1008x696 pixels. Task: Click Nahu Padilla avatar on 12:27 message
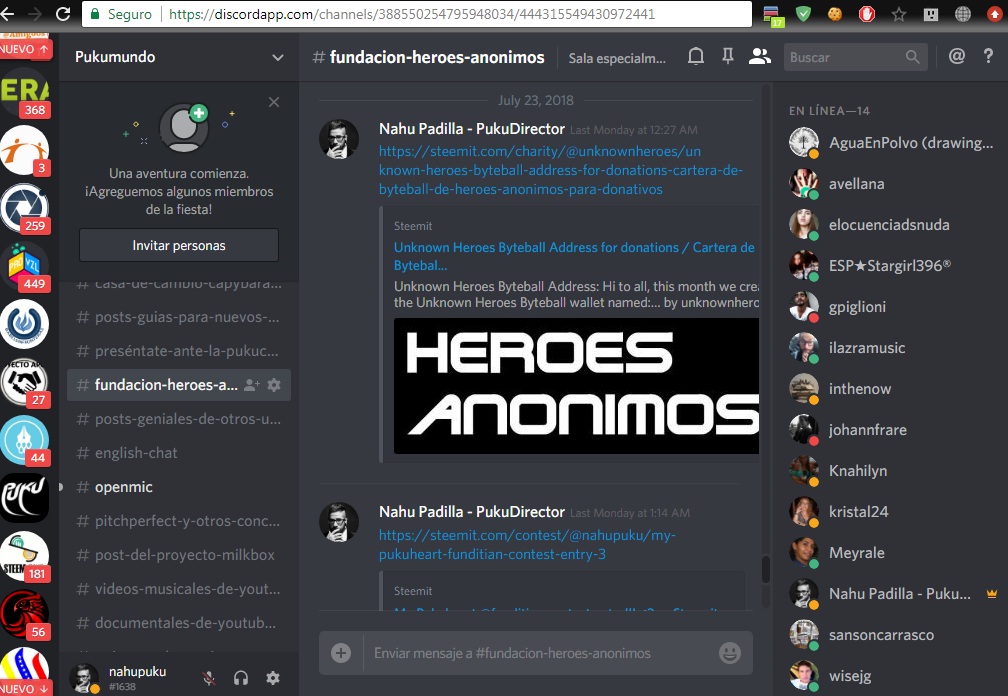point(339,139)
